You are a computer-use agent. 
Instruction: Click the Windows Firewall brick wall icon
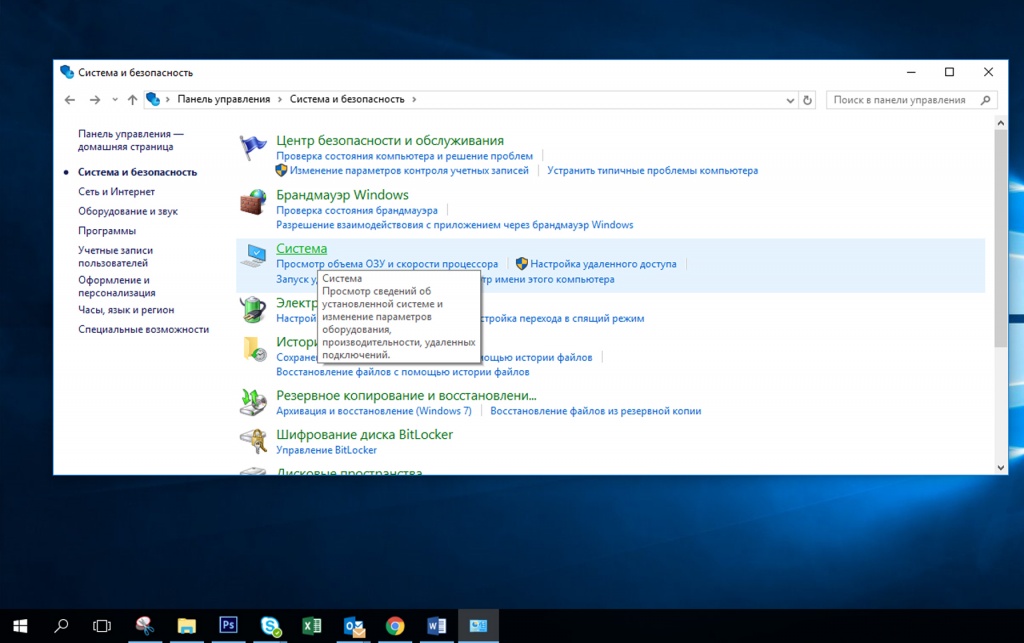pos(253,202)
